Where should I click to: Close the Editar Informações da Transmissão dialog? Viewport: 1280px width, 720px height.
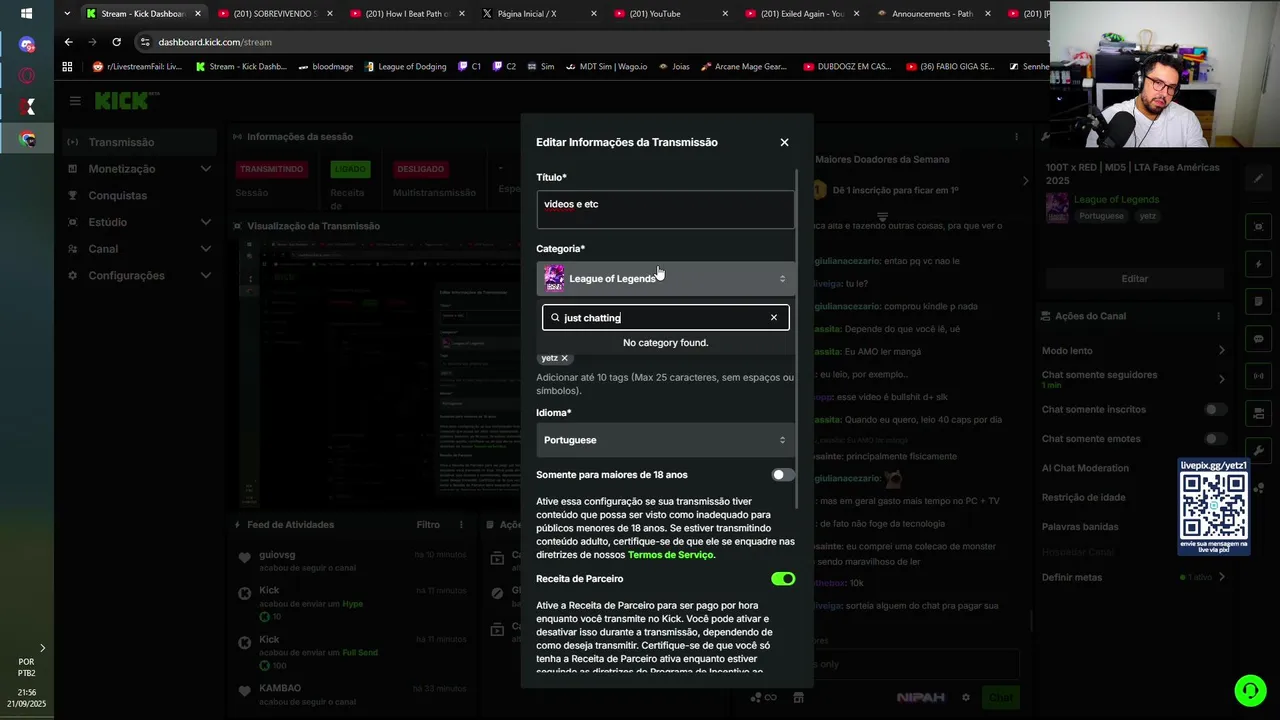pyautogui.click(x=784, y=142)
